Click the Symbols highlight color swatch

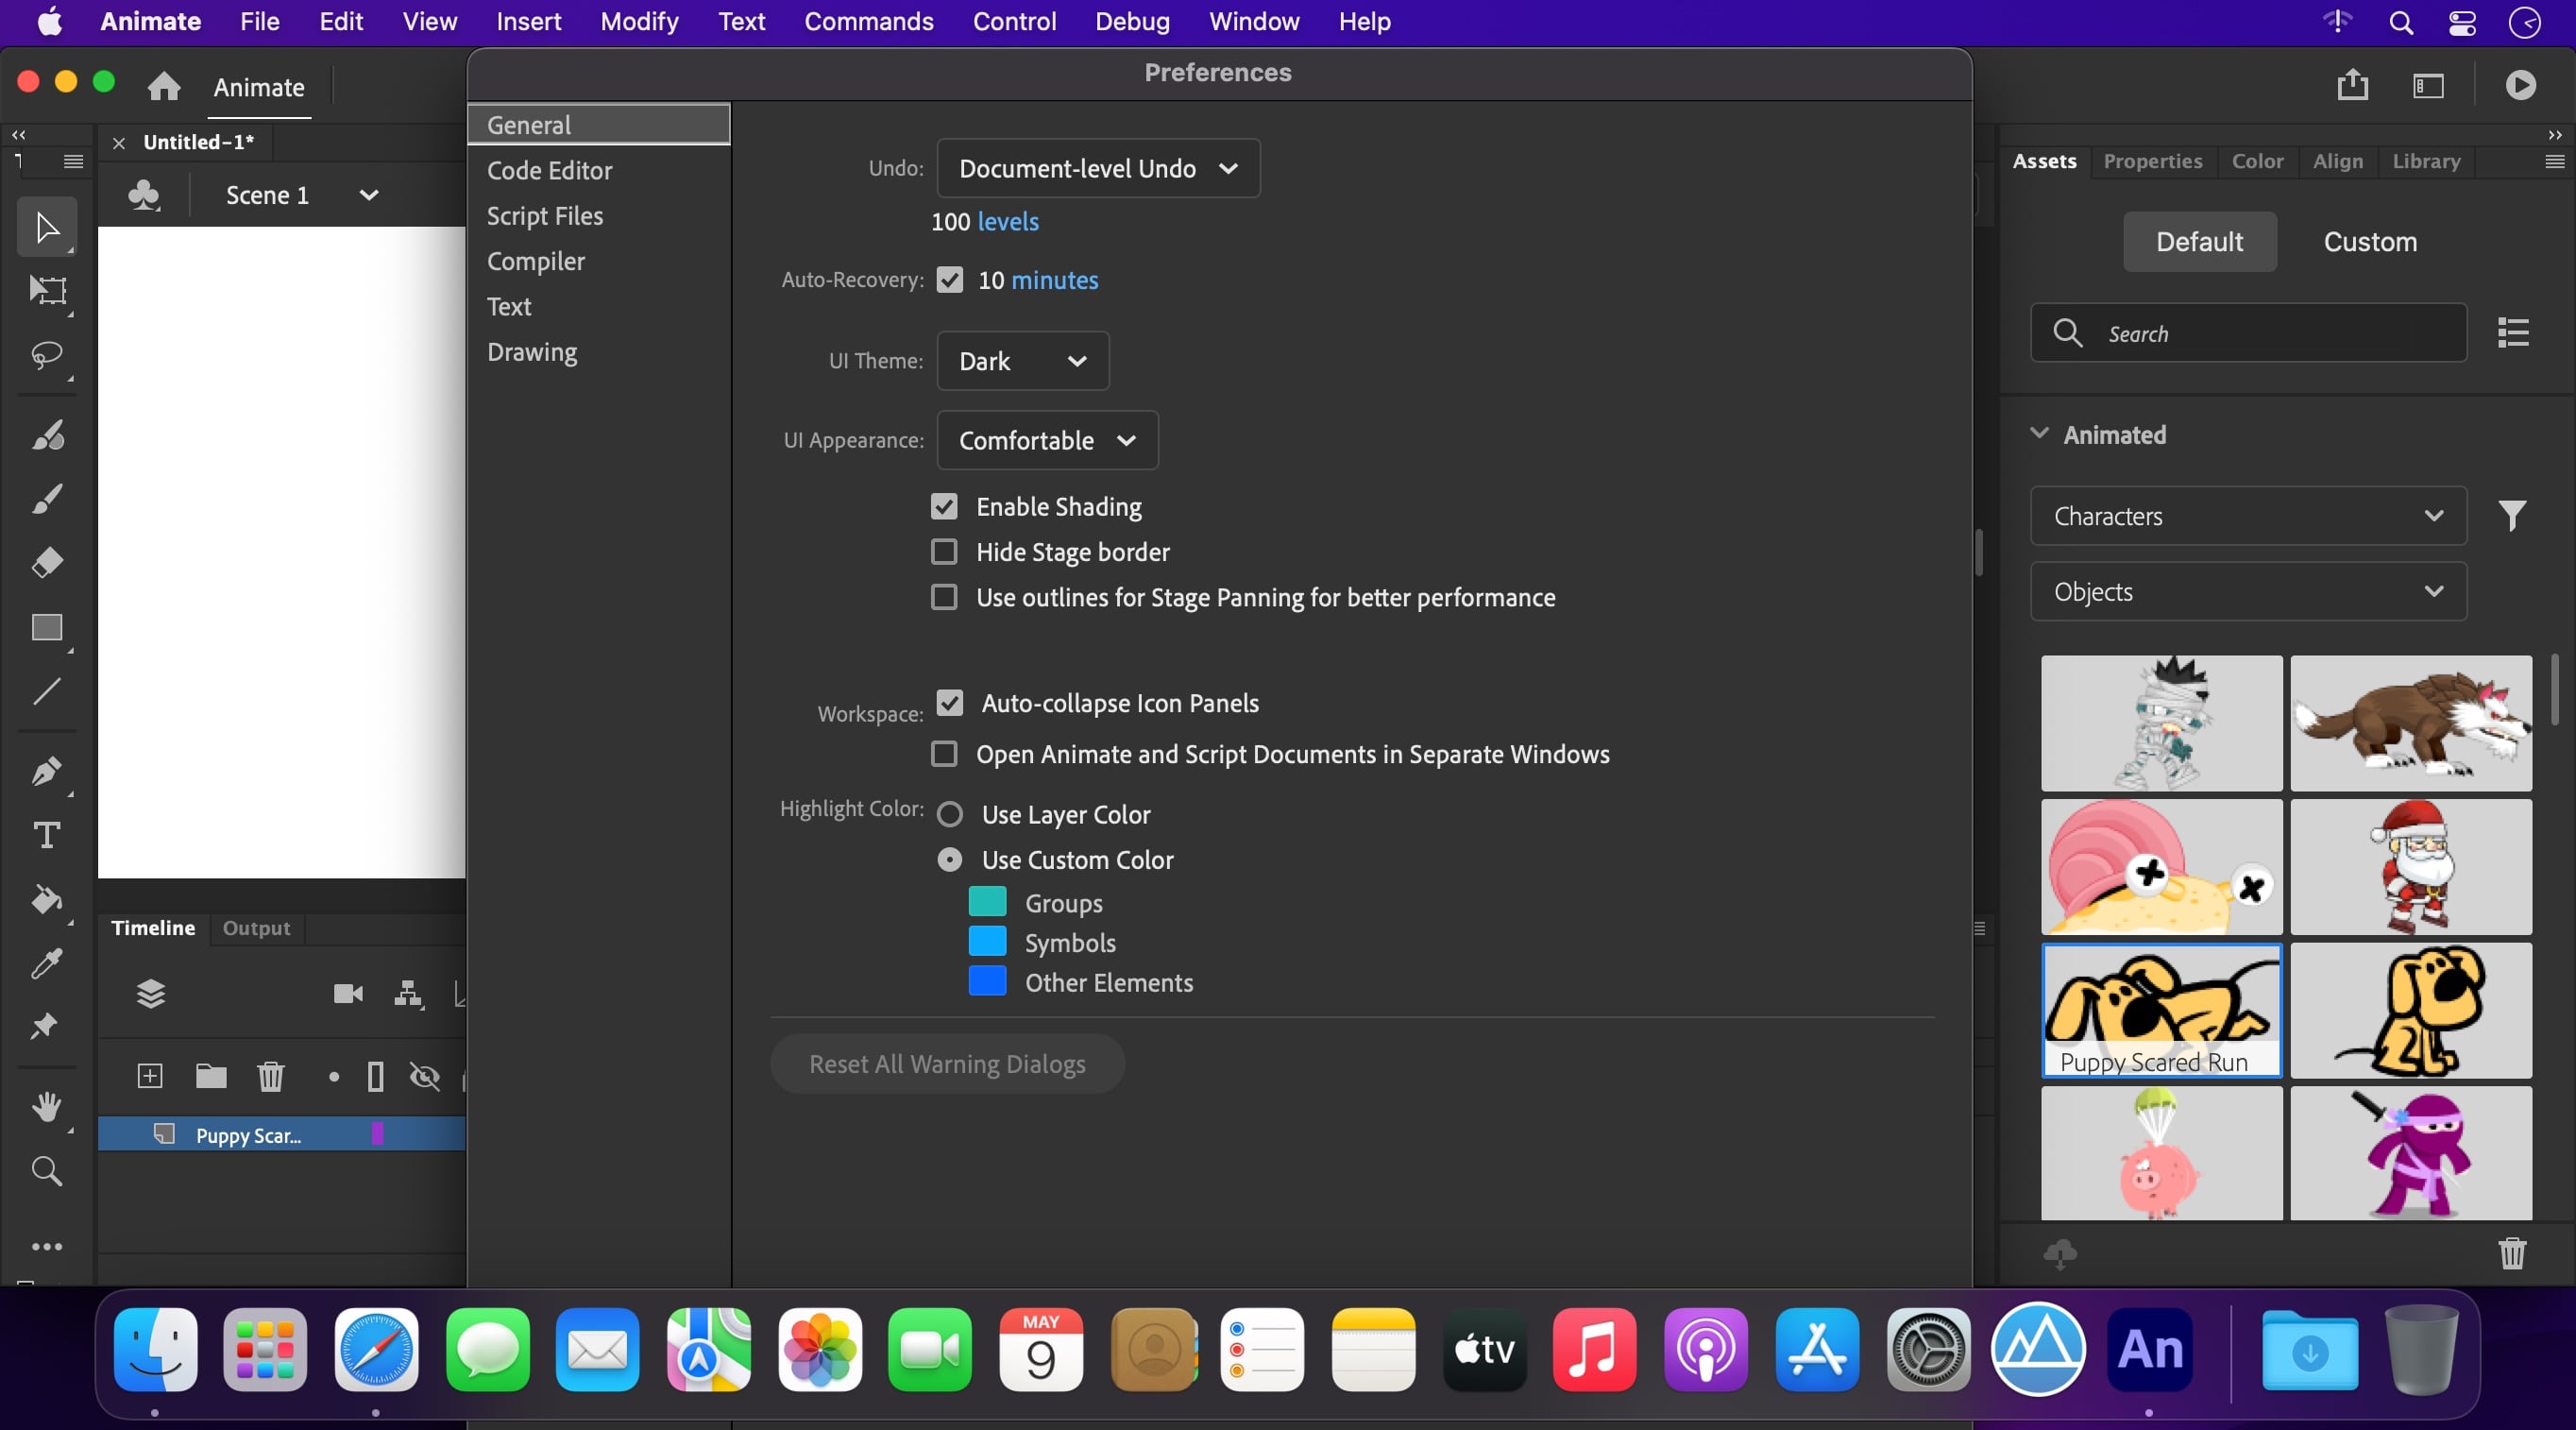pos(987,942)
